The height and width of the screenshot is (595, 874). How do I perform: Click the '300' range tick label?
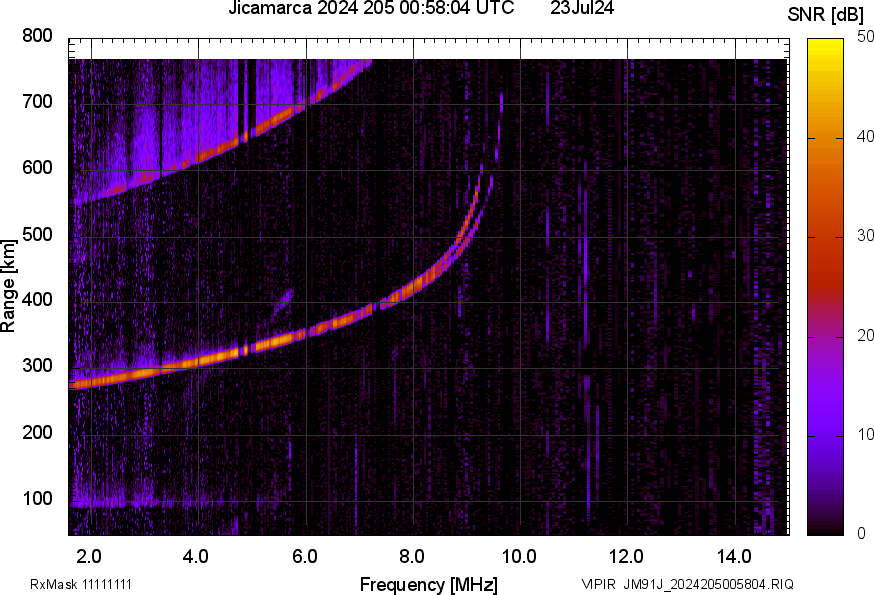37,366
